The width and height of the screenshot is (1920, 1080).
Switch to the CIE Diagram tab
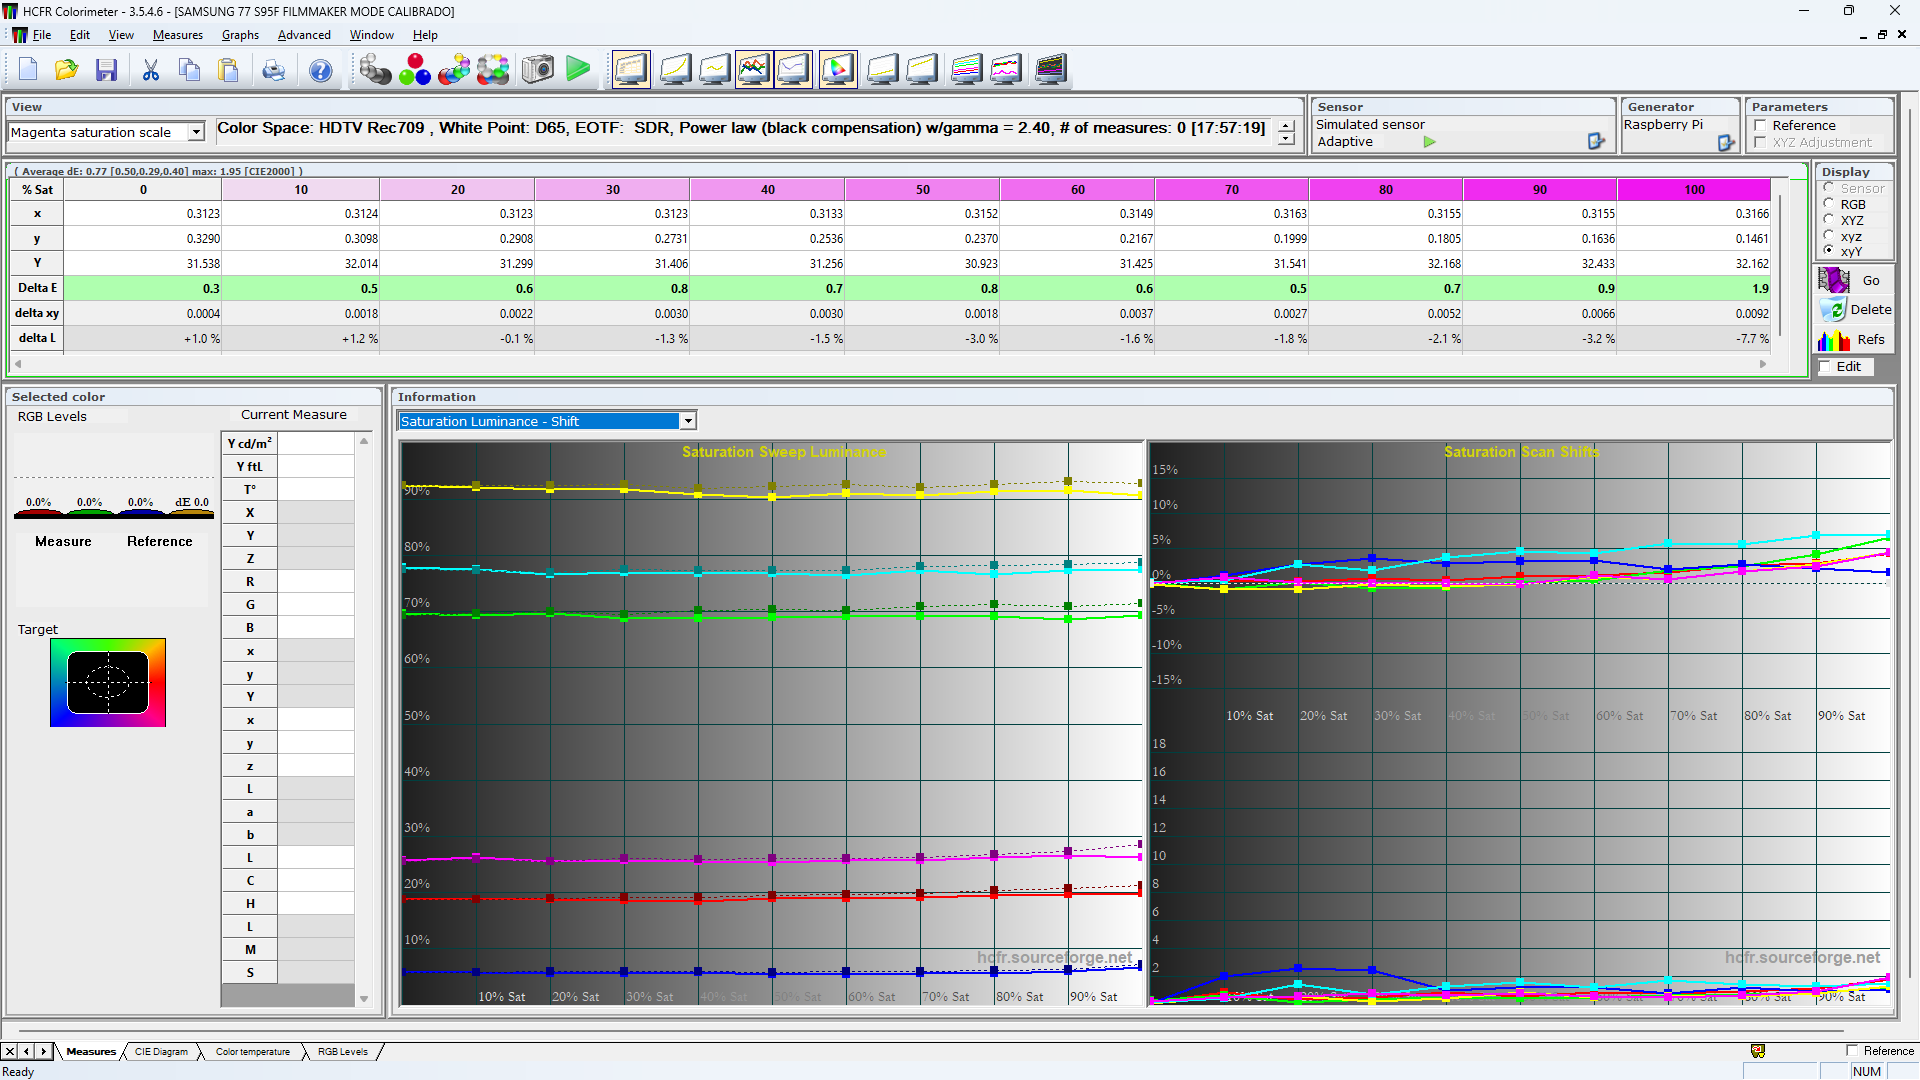point(161,1052)
